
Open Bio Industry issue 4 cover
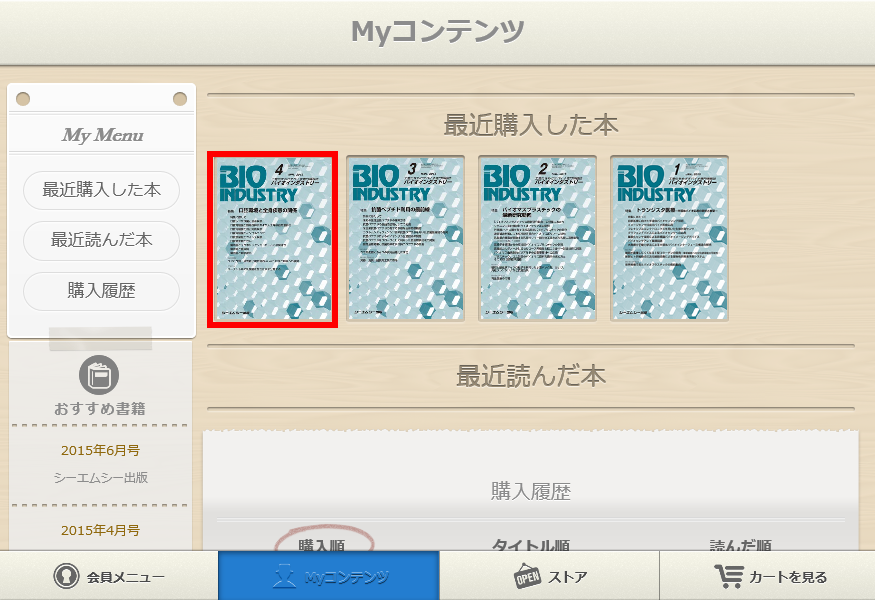[272, 239]
